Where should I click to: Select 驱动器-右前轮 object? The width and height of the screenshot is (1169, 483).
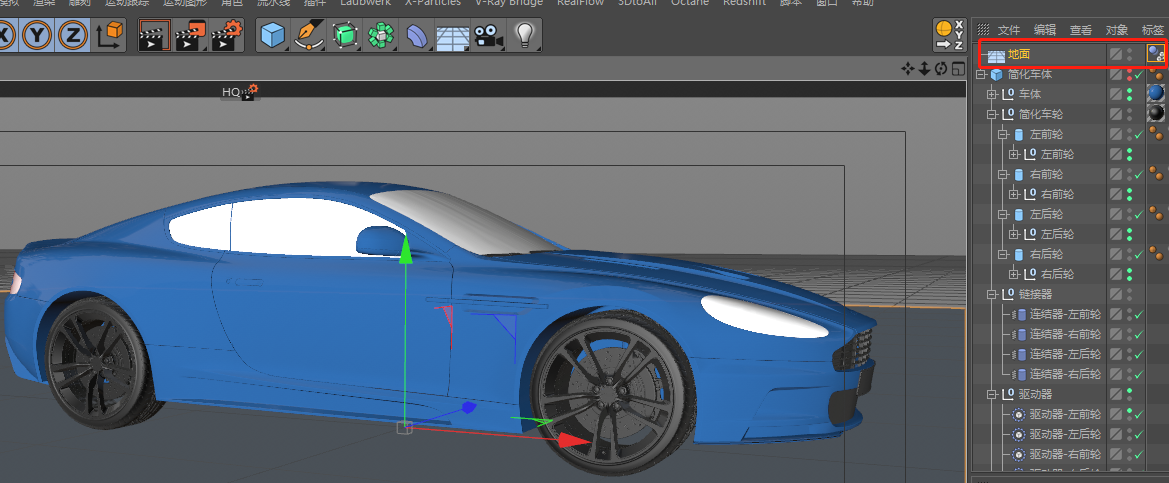point(1065,454)
